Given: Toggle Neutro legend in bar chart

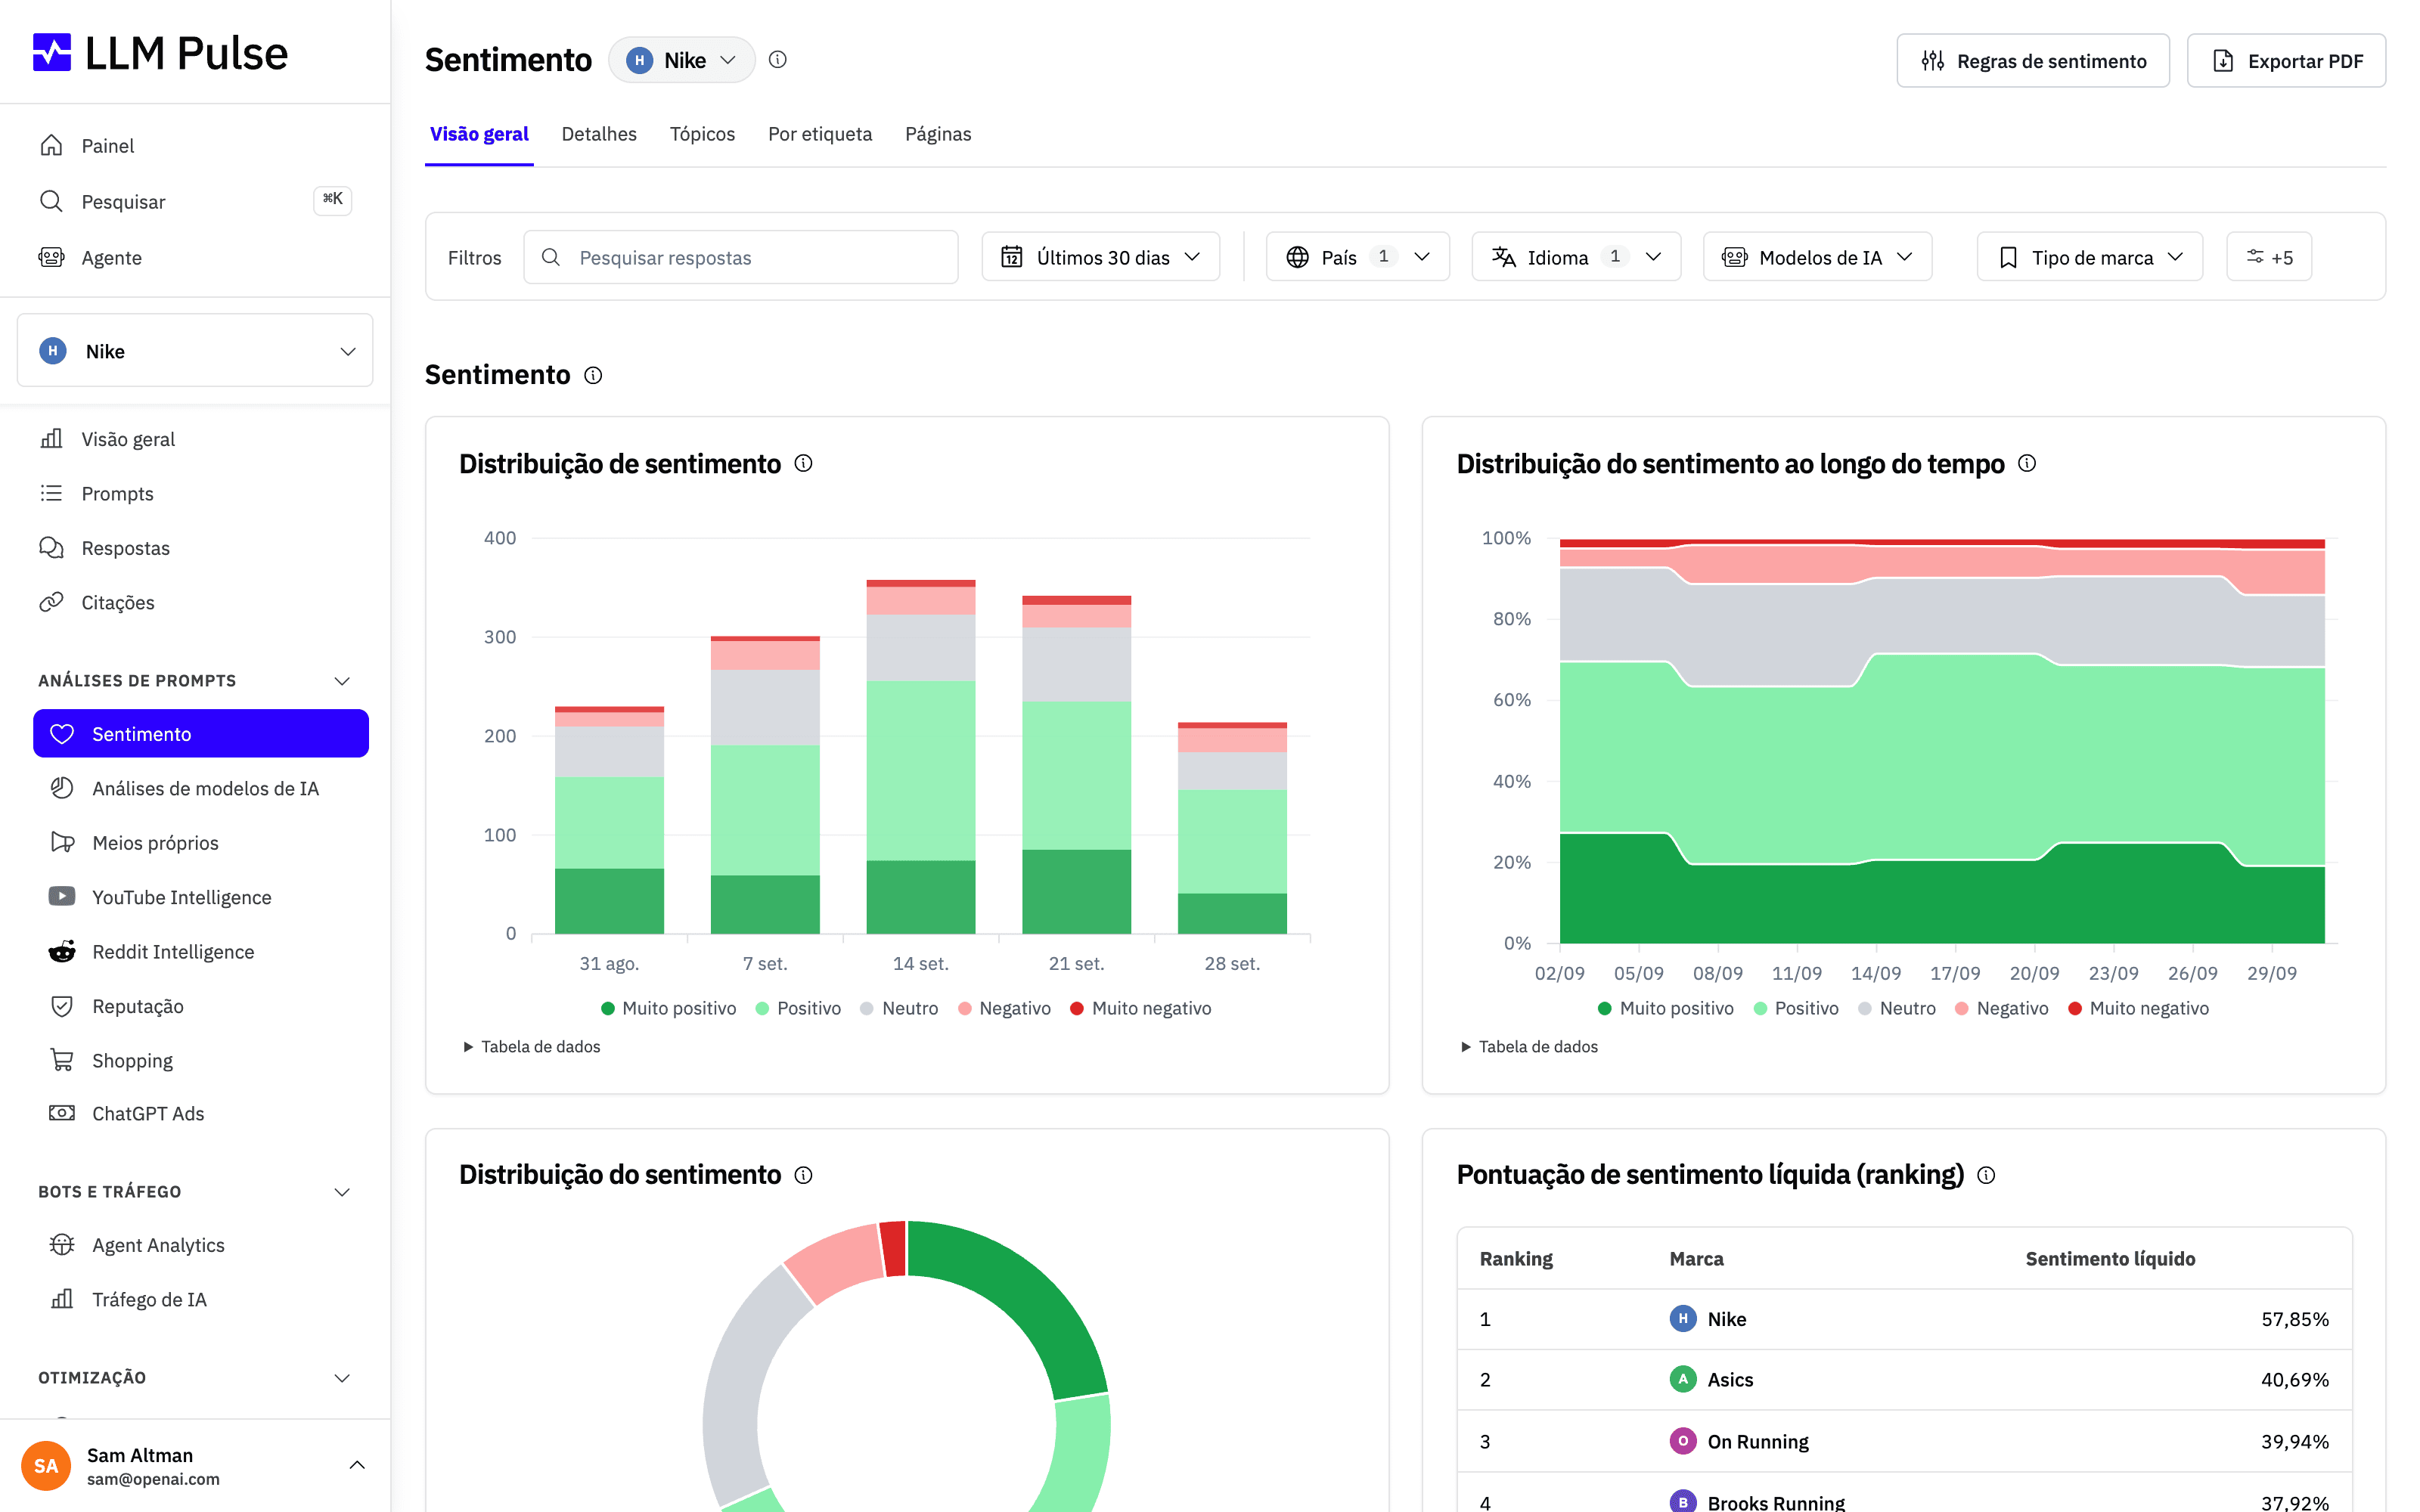Looking at the screenshot, I should click(899, 1008).
